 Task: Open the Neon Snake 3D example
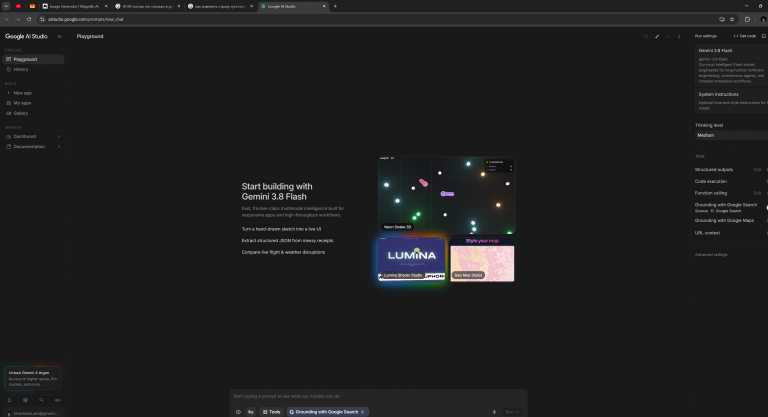(x=447, y=195)
